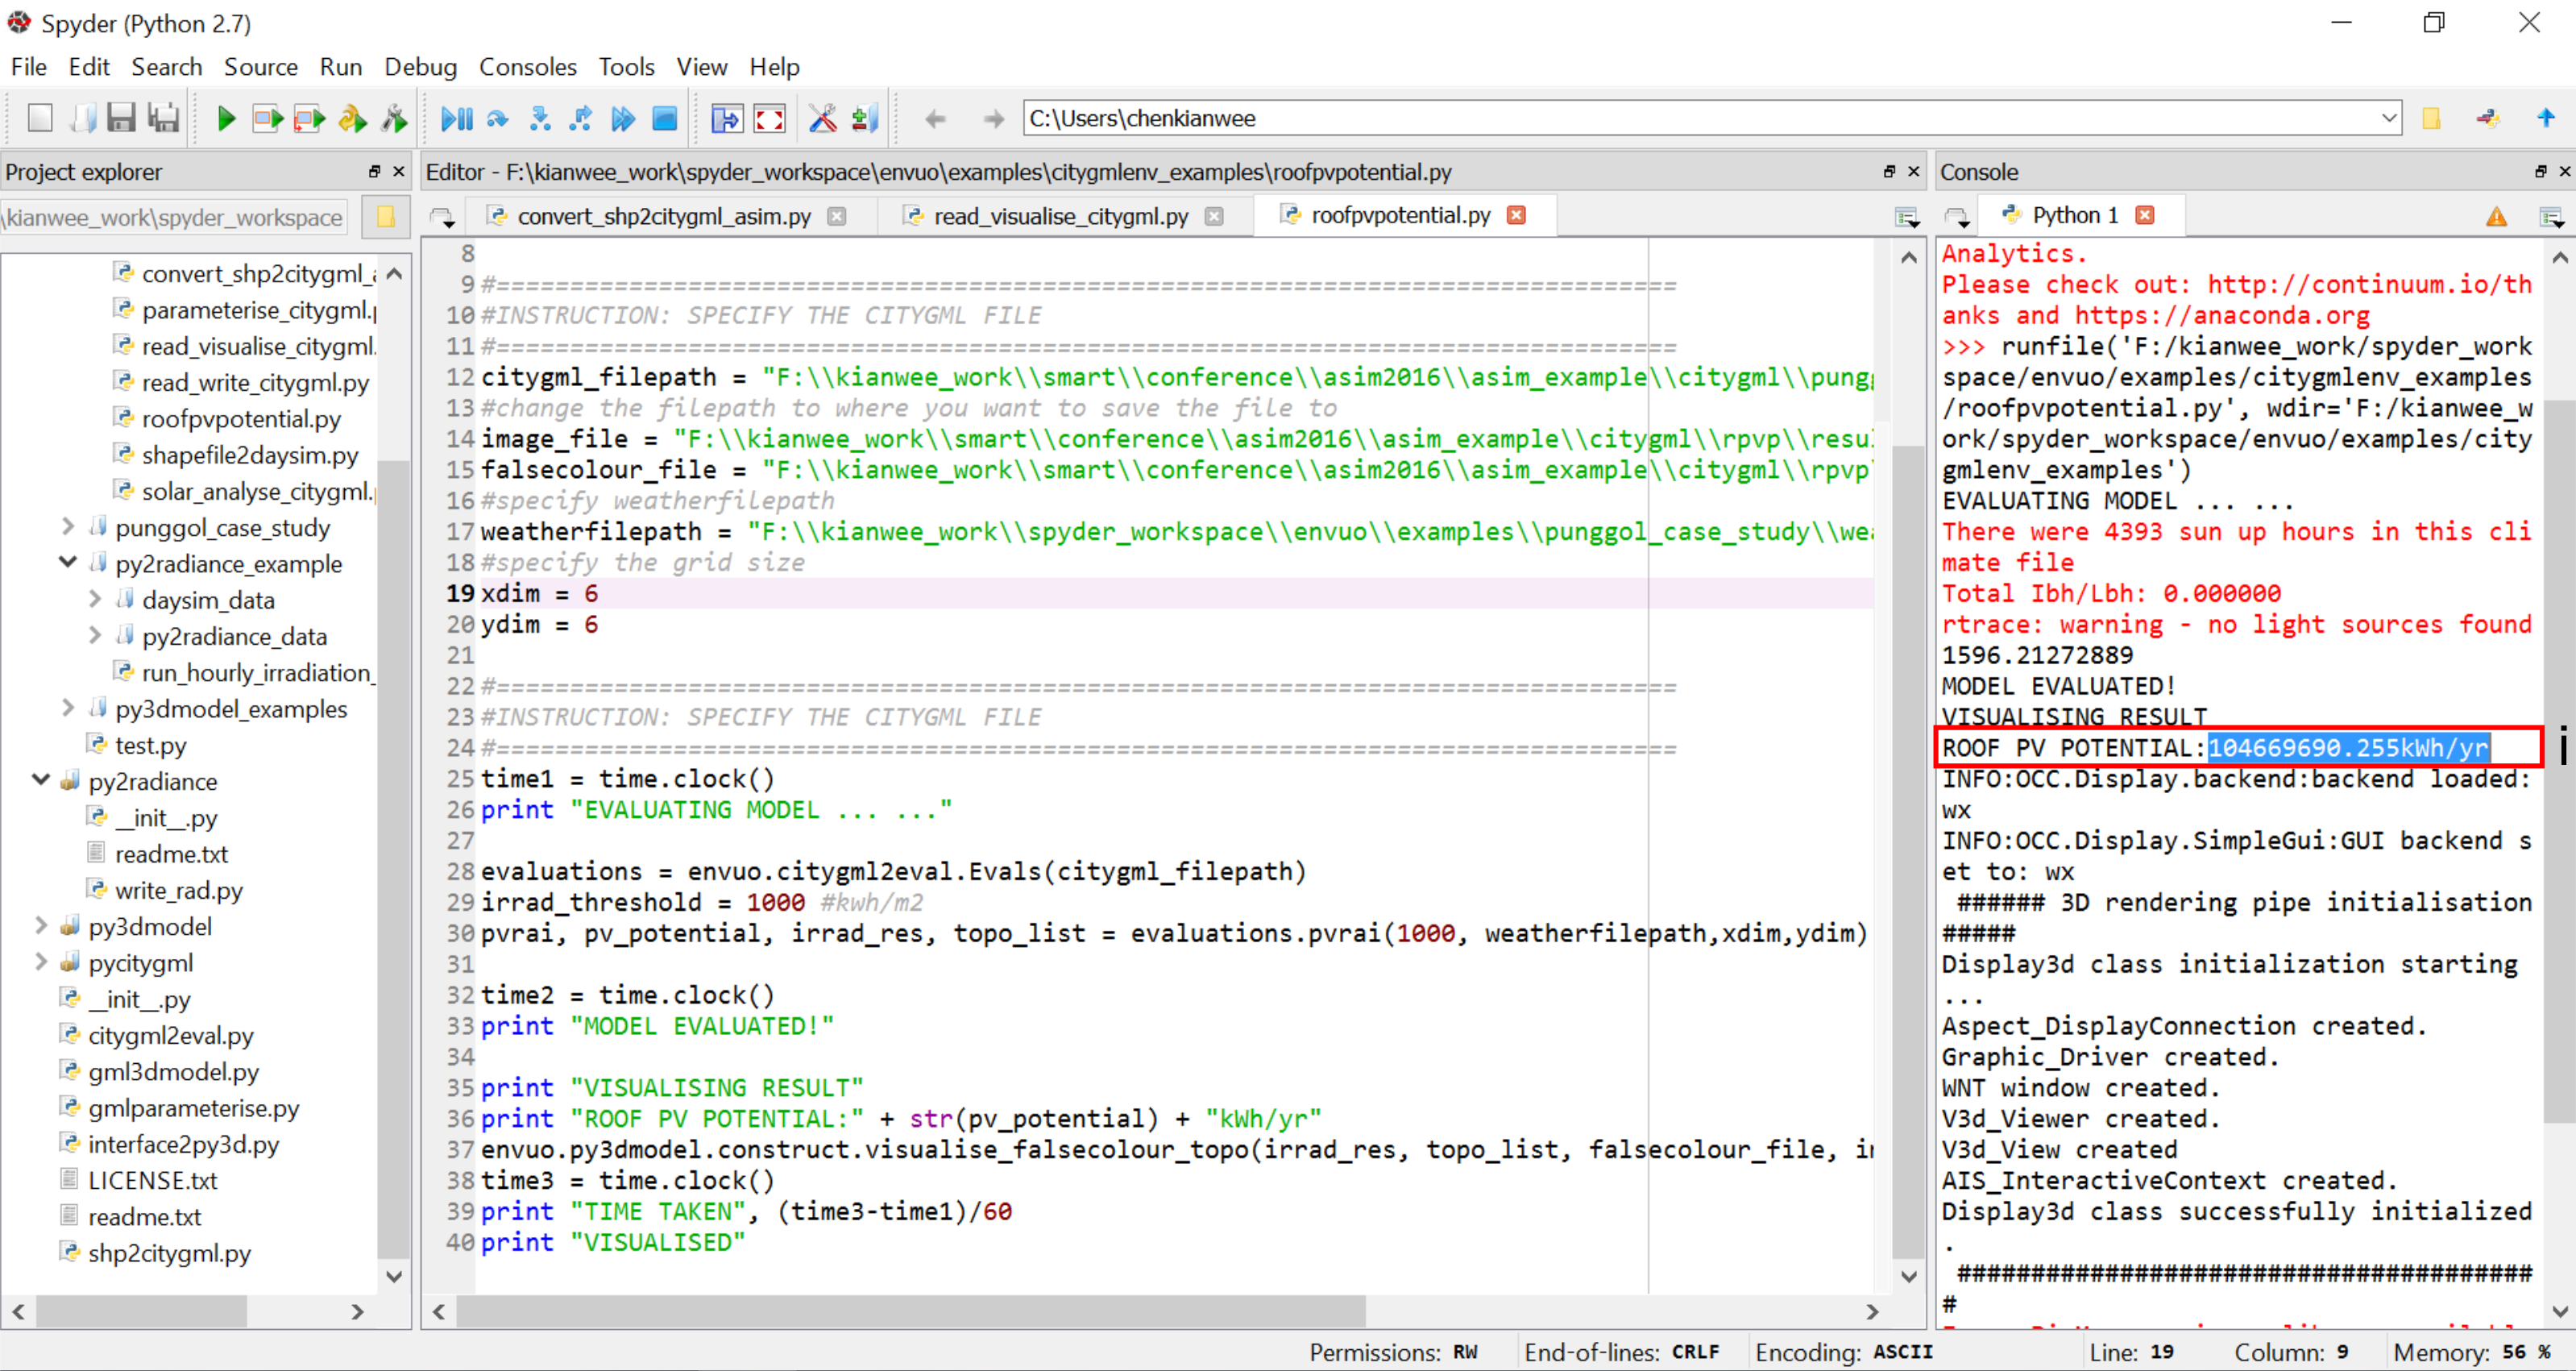Click the working directory path field
2576x1371 pixels.
click(1700, 119)
